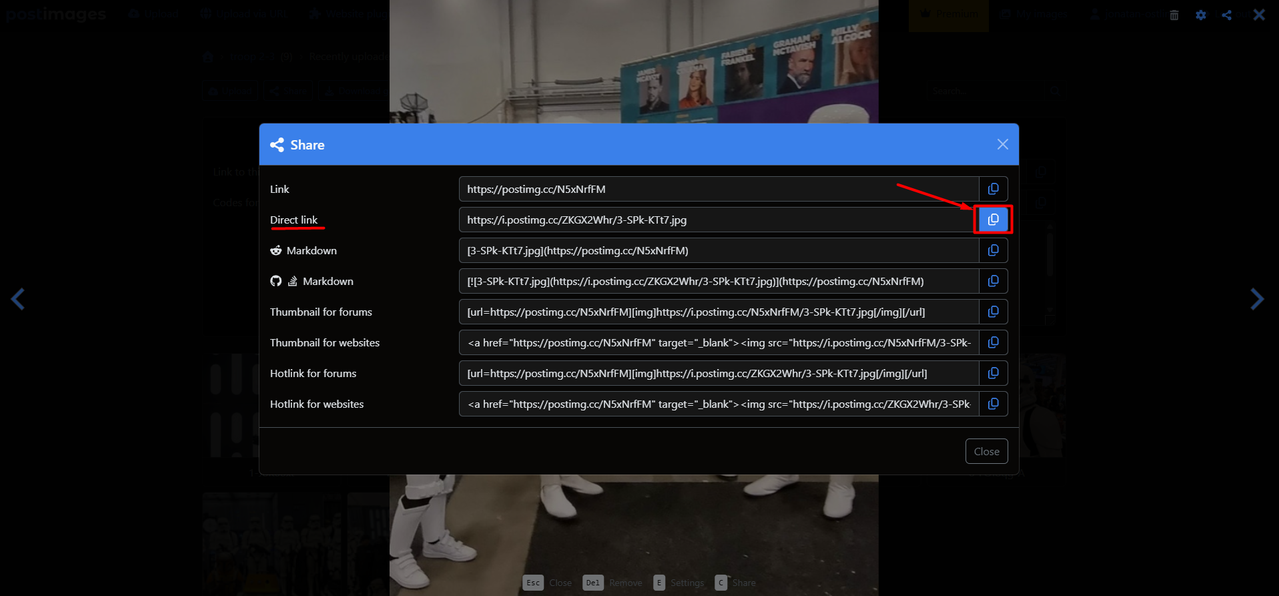Click the share icon in the dialog header
The width and height of the screenshot is (1279, 596).
[x=277, y=145]
